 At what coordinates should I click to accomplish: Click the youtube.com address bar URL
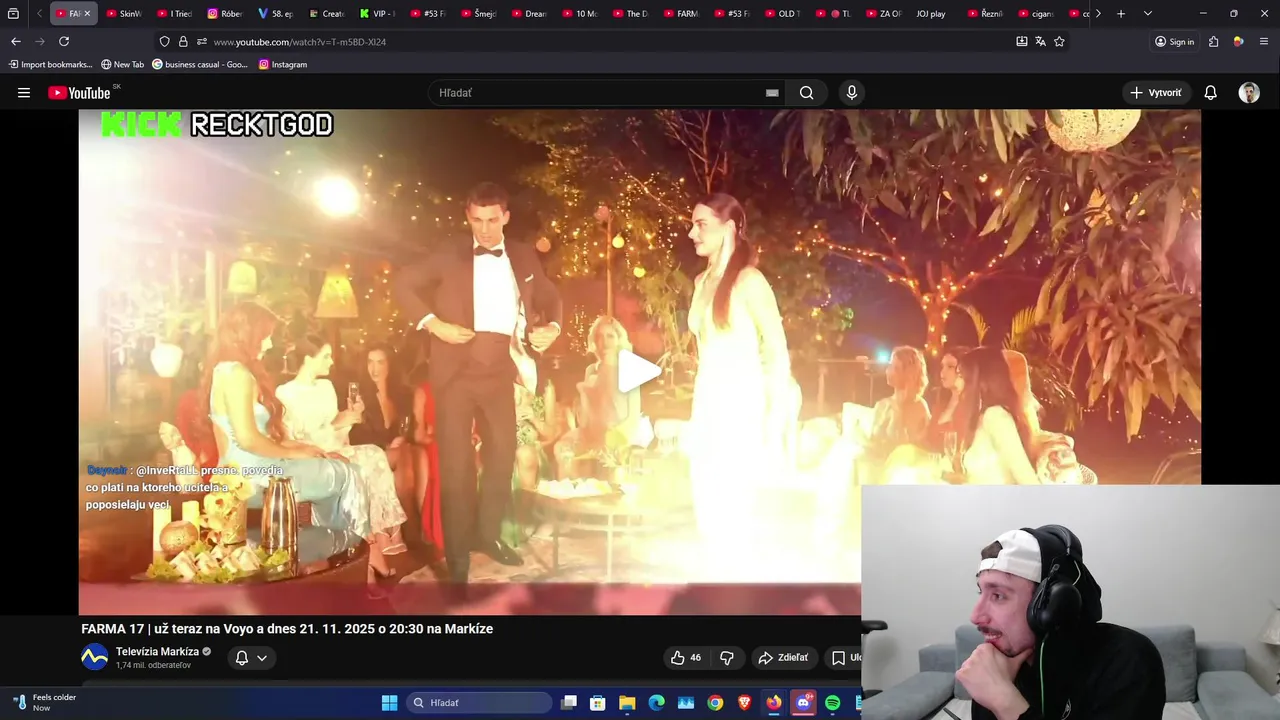click(x=300, y=42)
